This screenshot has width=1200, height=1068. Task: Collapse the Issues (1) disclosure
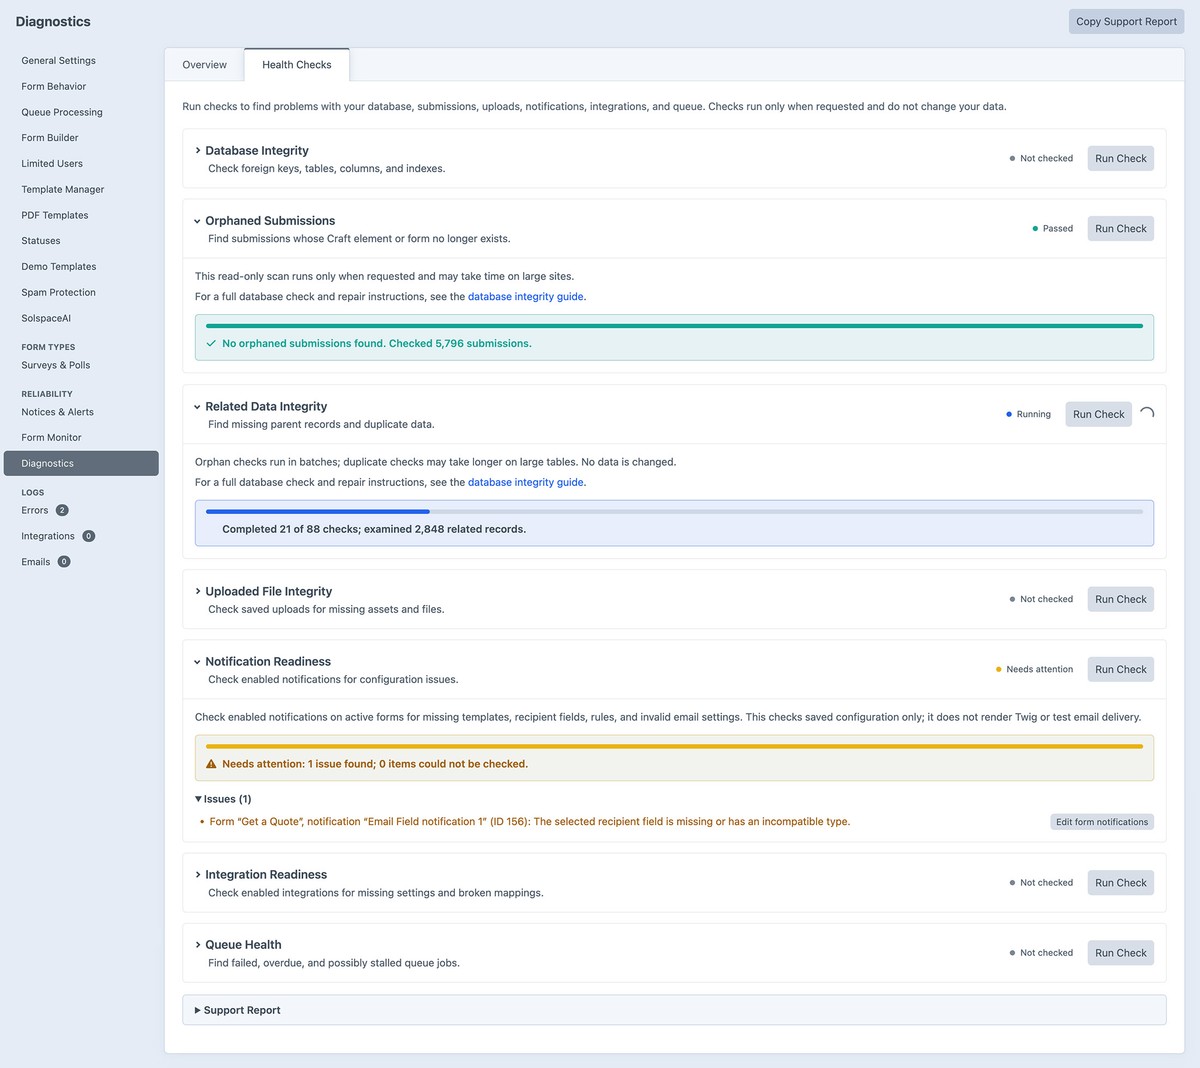click(223, 799)
